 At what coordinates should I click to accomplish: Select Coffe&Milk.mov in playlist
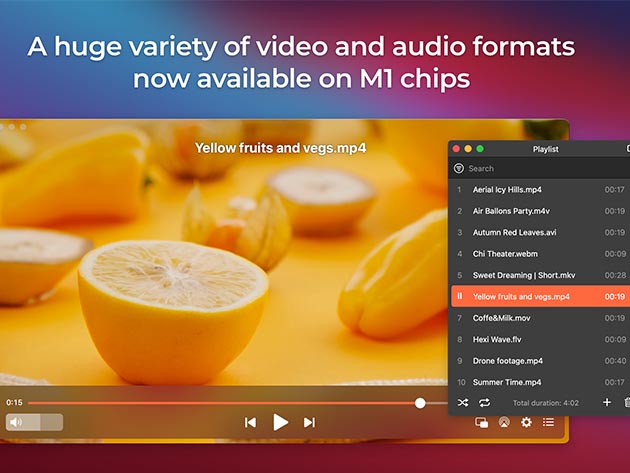tap(539, 318)
